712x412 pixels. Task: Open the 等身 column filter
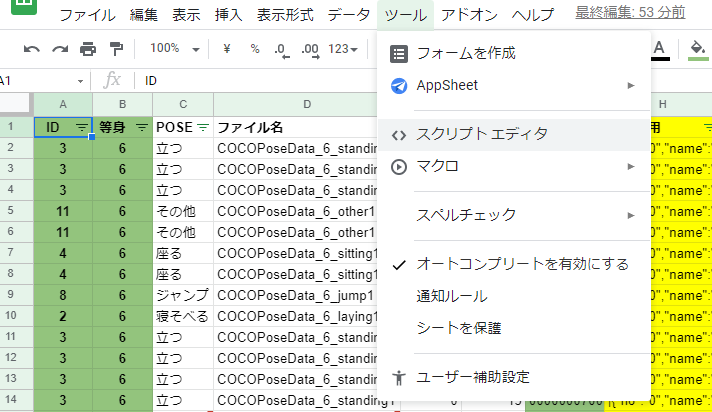142,128
